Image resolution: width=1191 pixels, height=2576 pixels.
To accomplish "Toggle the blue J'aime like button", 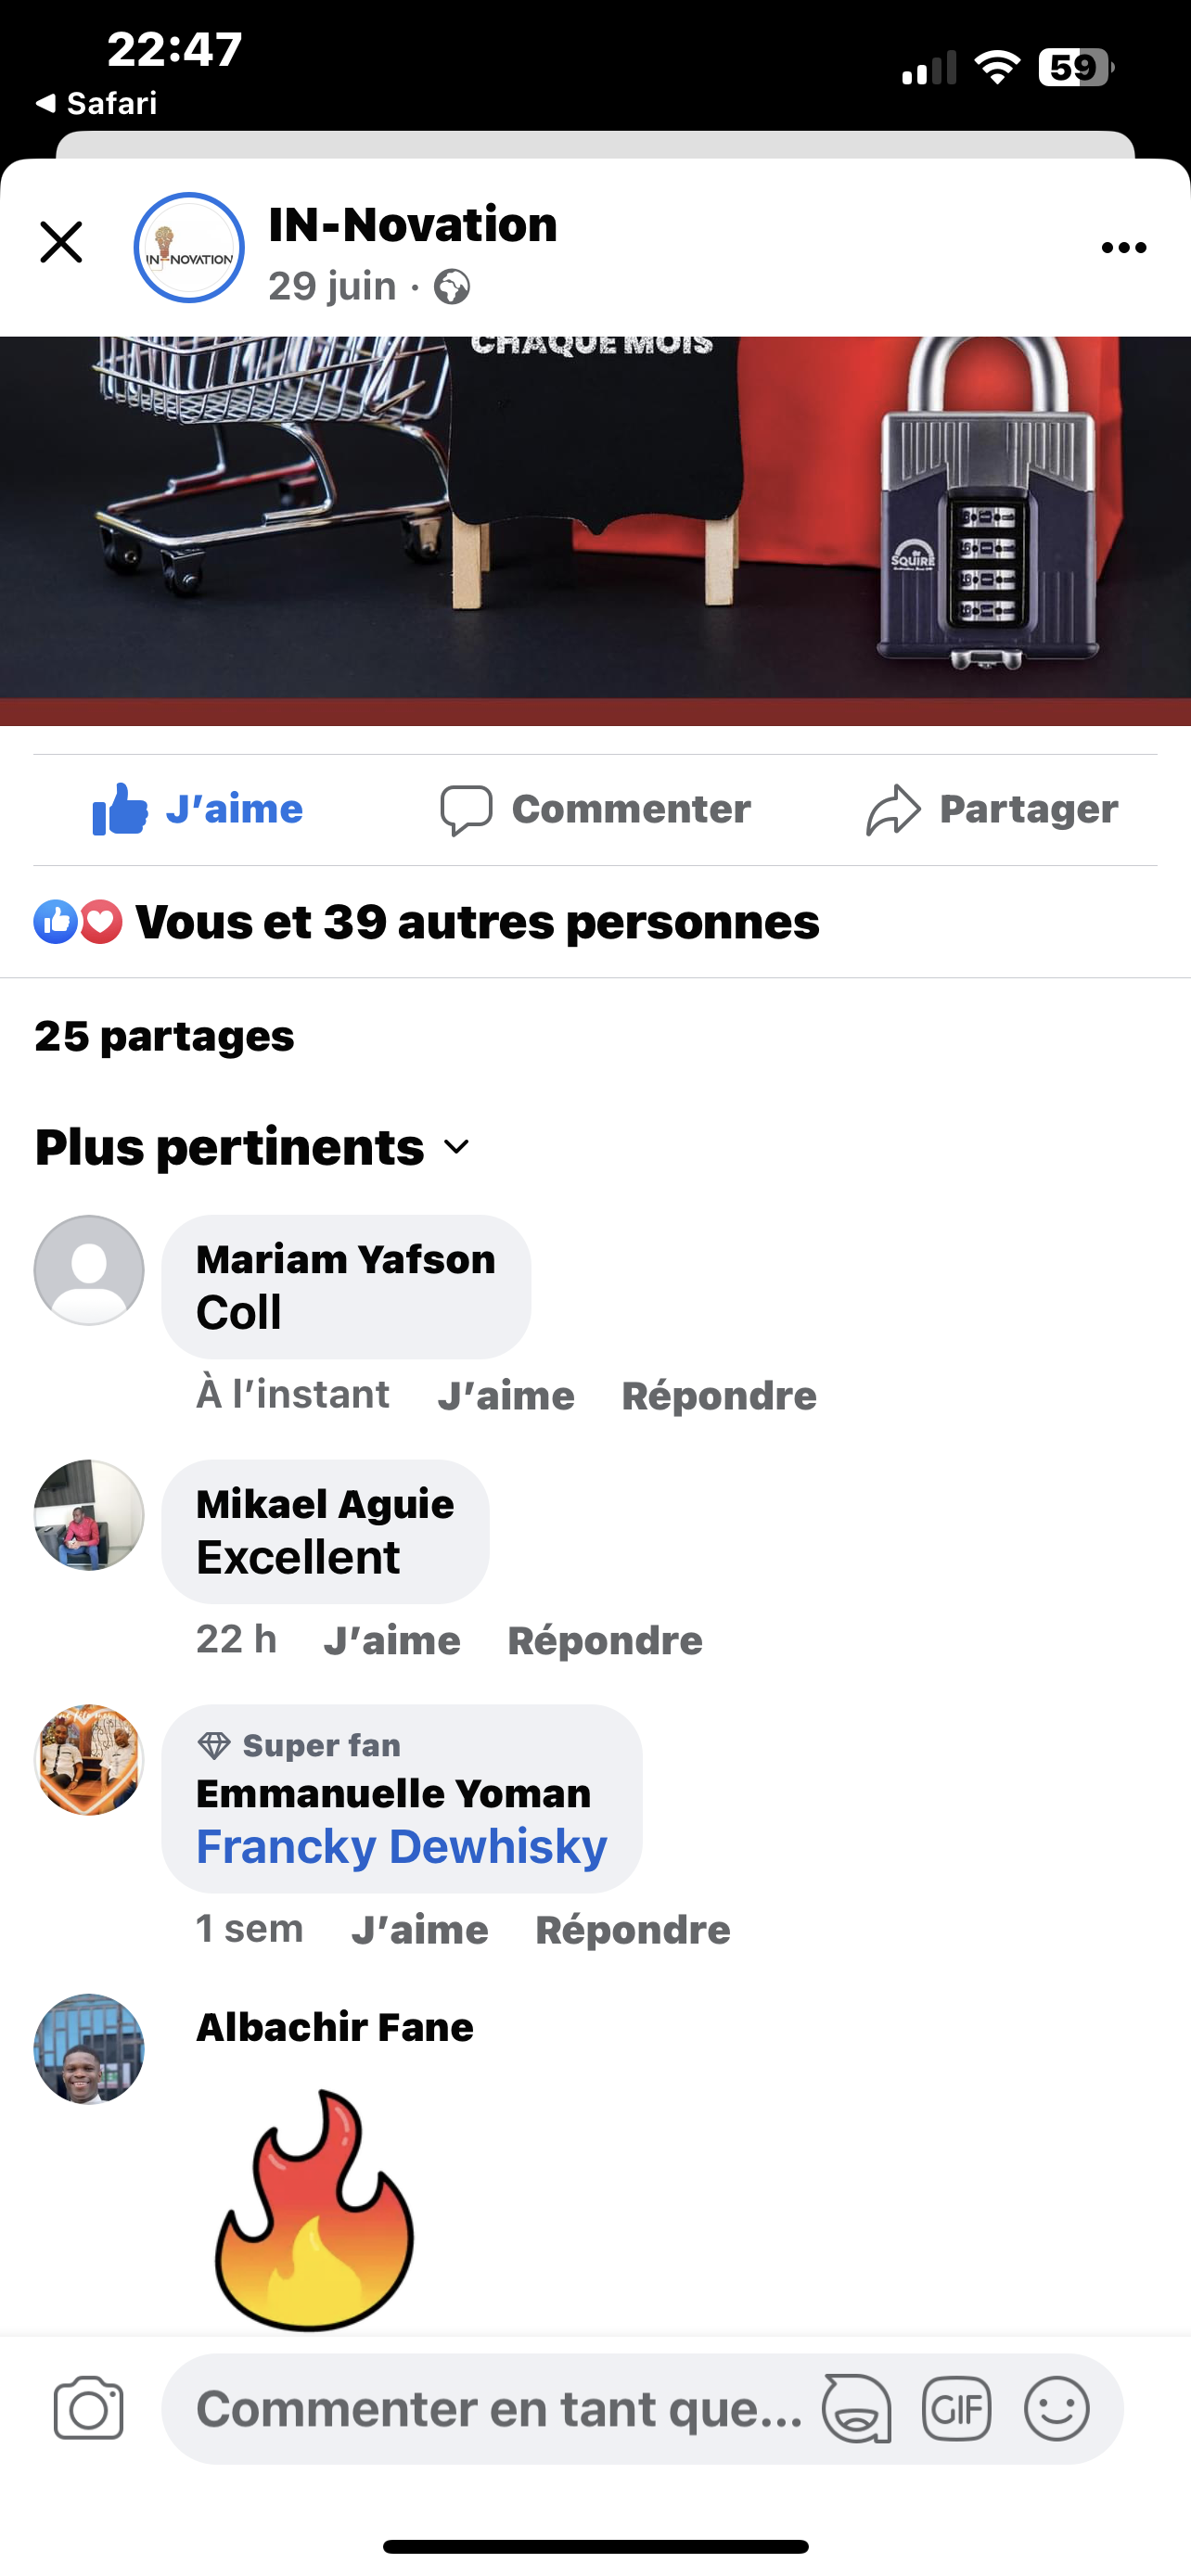I will (198, 809).
